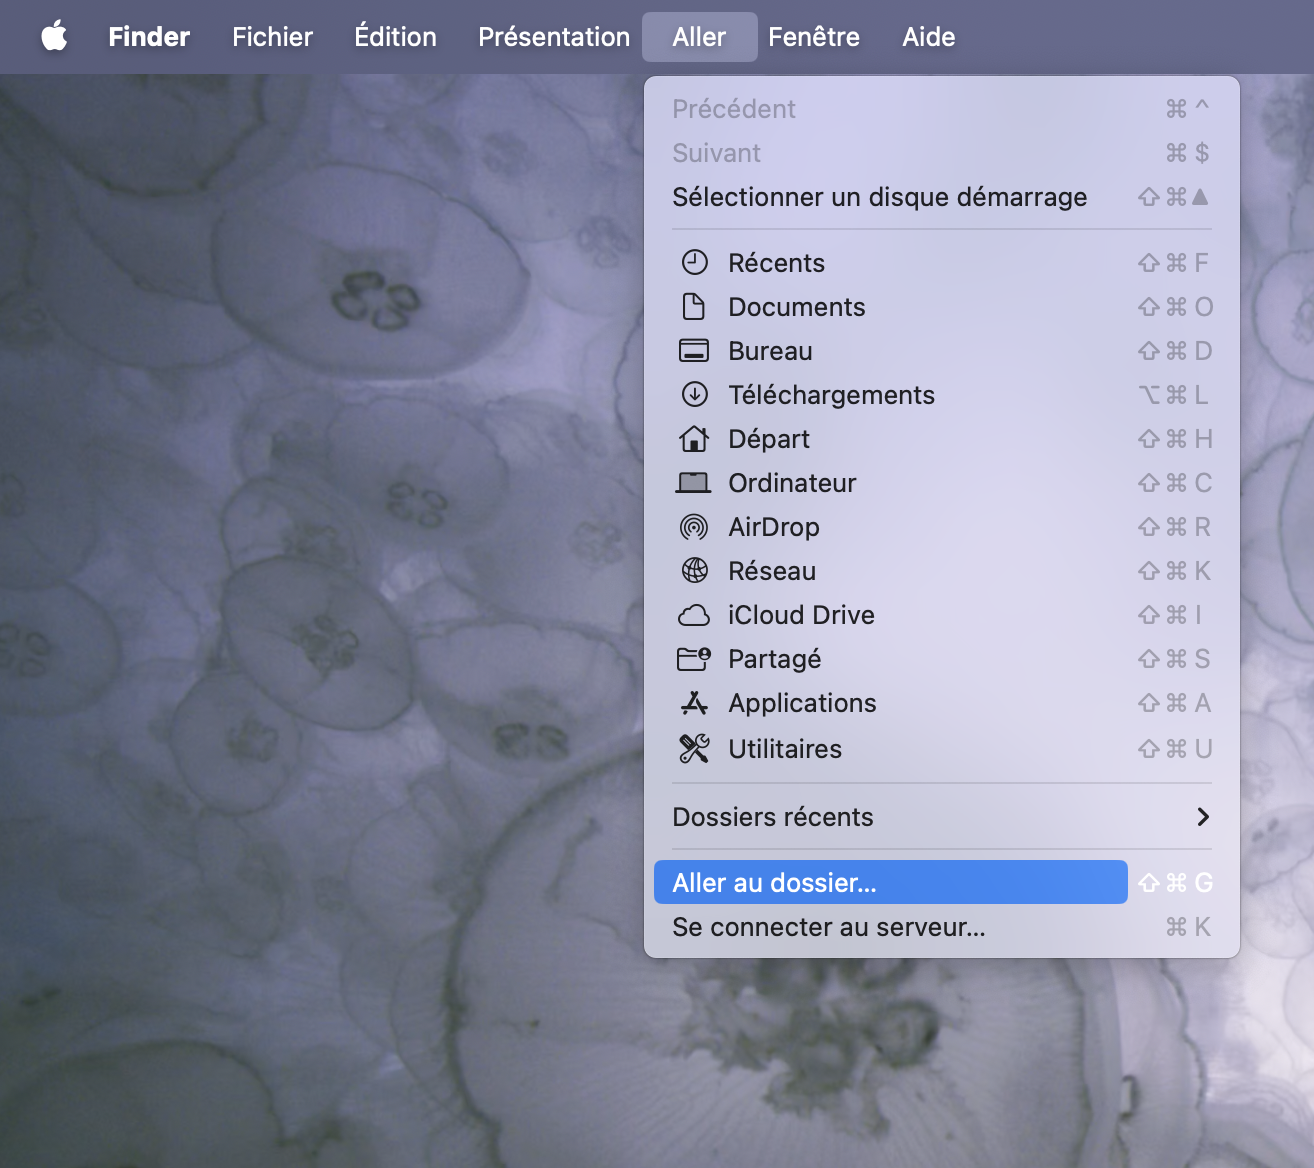Click the Documents page icon
The height and width of the screenshot is (1168, 1314).
pyautogui.click(x=694, y=307)
